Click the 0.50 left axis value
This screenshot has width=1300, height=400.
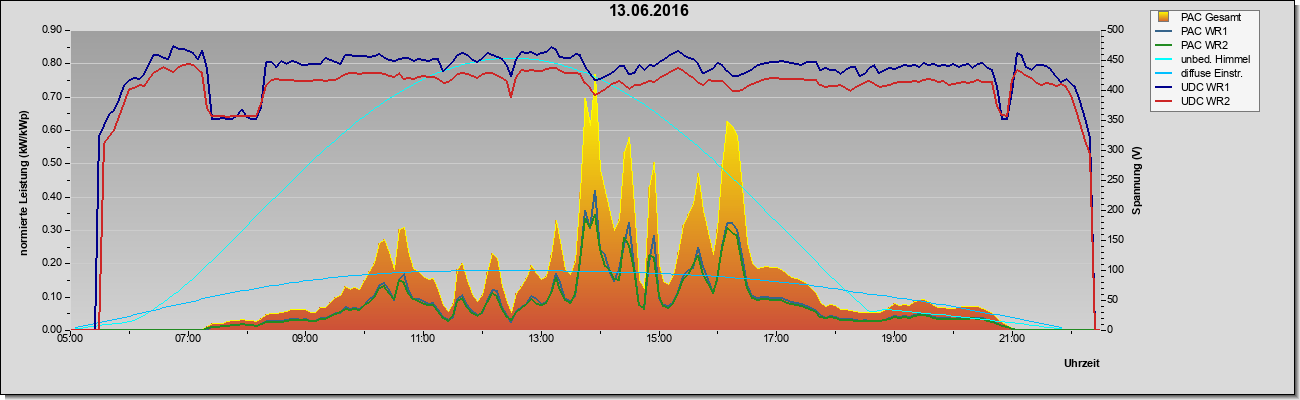pos(51,163)
